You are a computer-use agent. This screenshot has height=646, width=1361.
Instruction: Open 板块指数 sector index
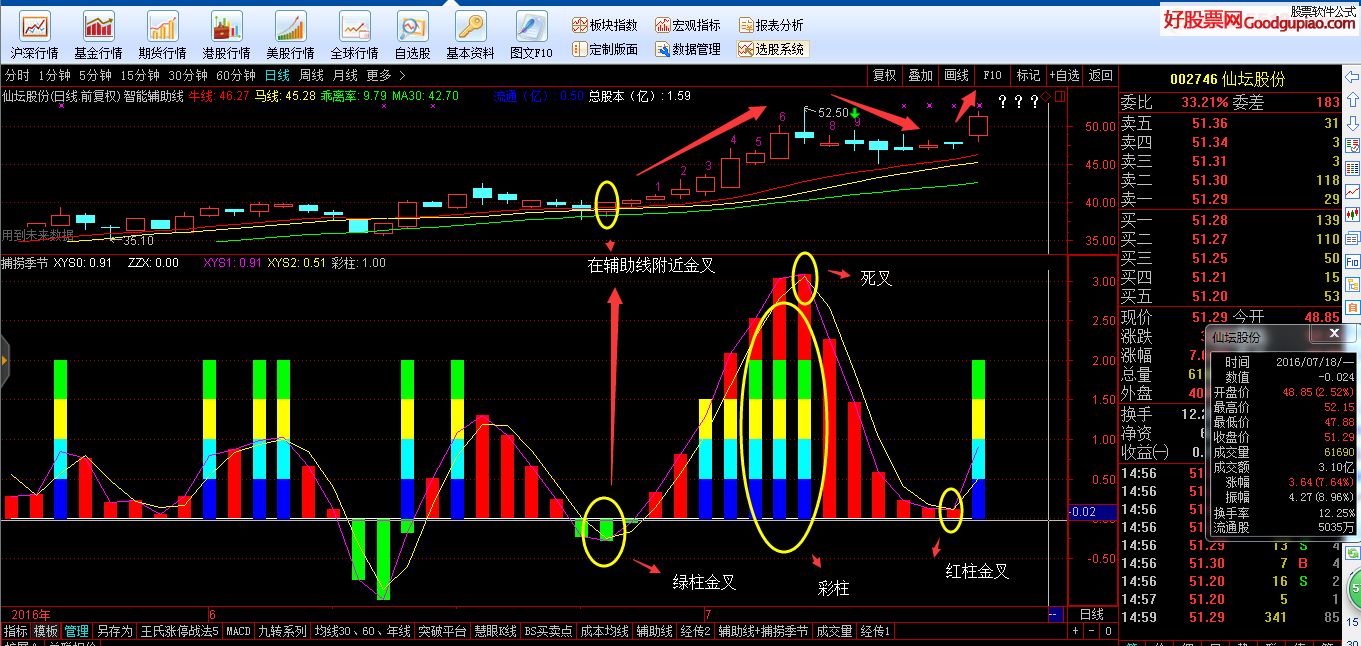(604, 25)
